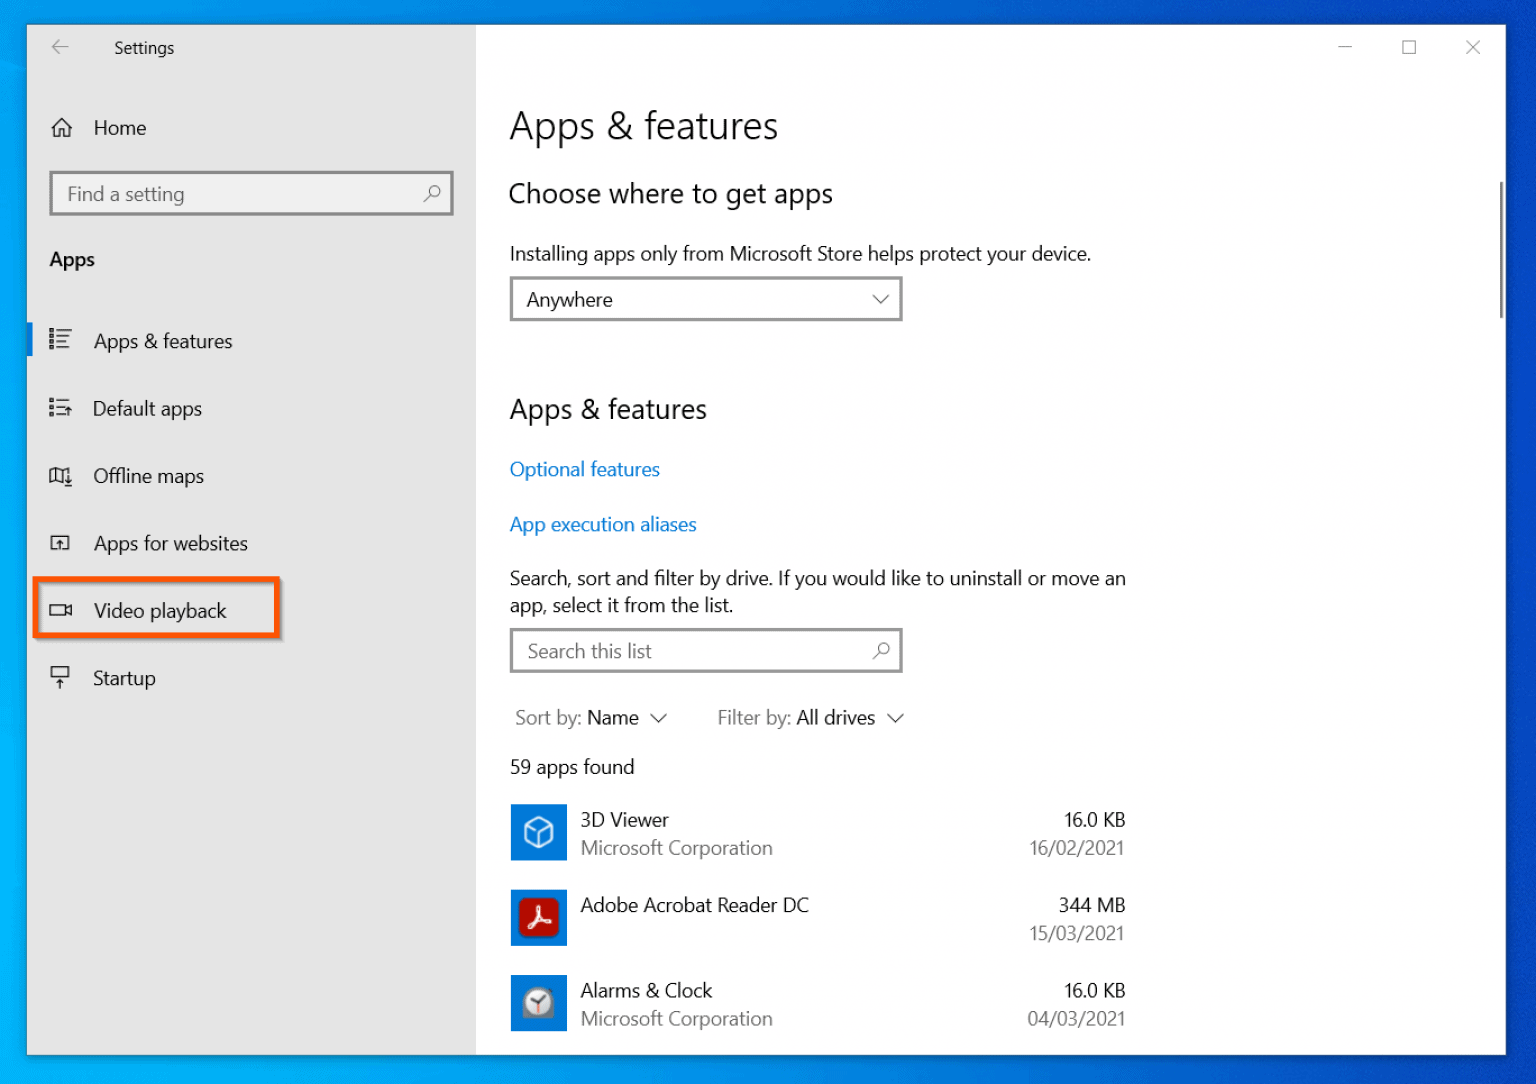This screenshot has height=1084, width=1536.
Task: Select the Default apps icon
Action: click(61, 408)
